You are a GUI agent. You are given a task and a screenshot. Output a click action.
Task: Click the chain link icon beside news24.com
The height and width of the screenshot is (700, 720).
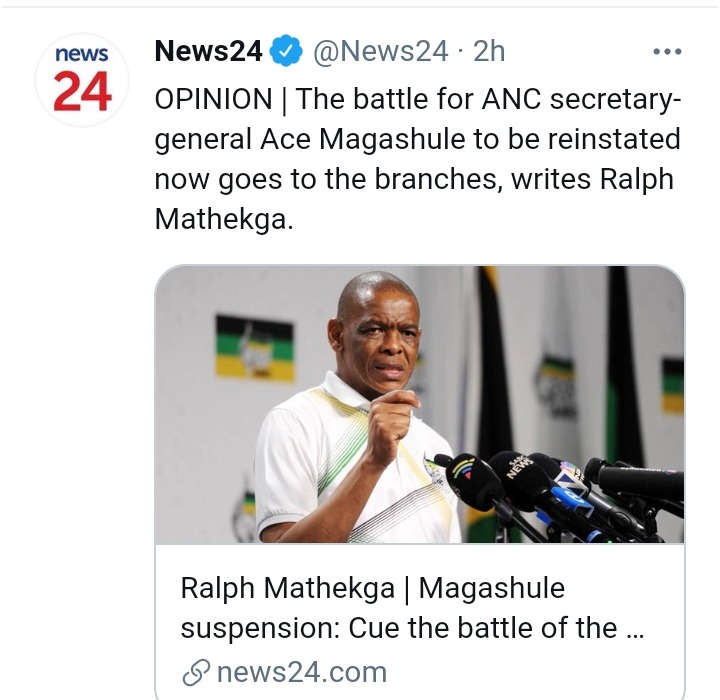[x=196, y=672]
